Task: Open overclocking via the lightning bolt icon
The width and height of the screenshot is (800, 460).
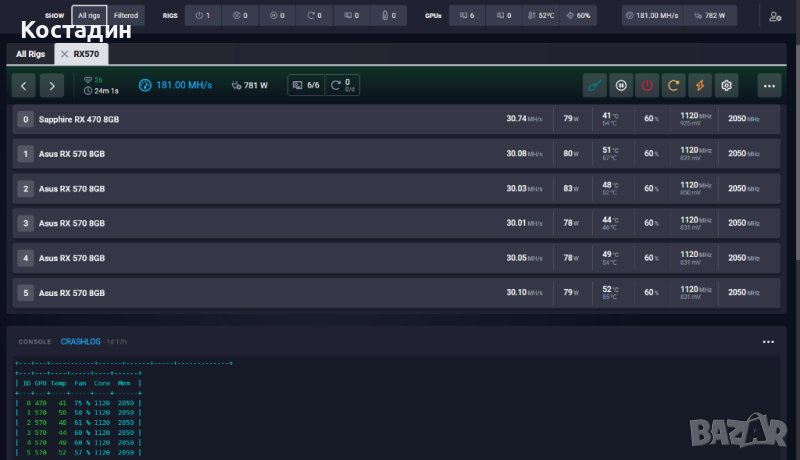Action: [x=700, y=86]
